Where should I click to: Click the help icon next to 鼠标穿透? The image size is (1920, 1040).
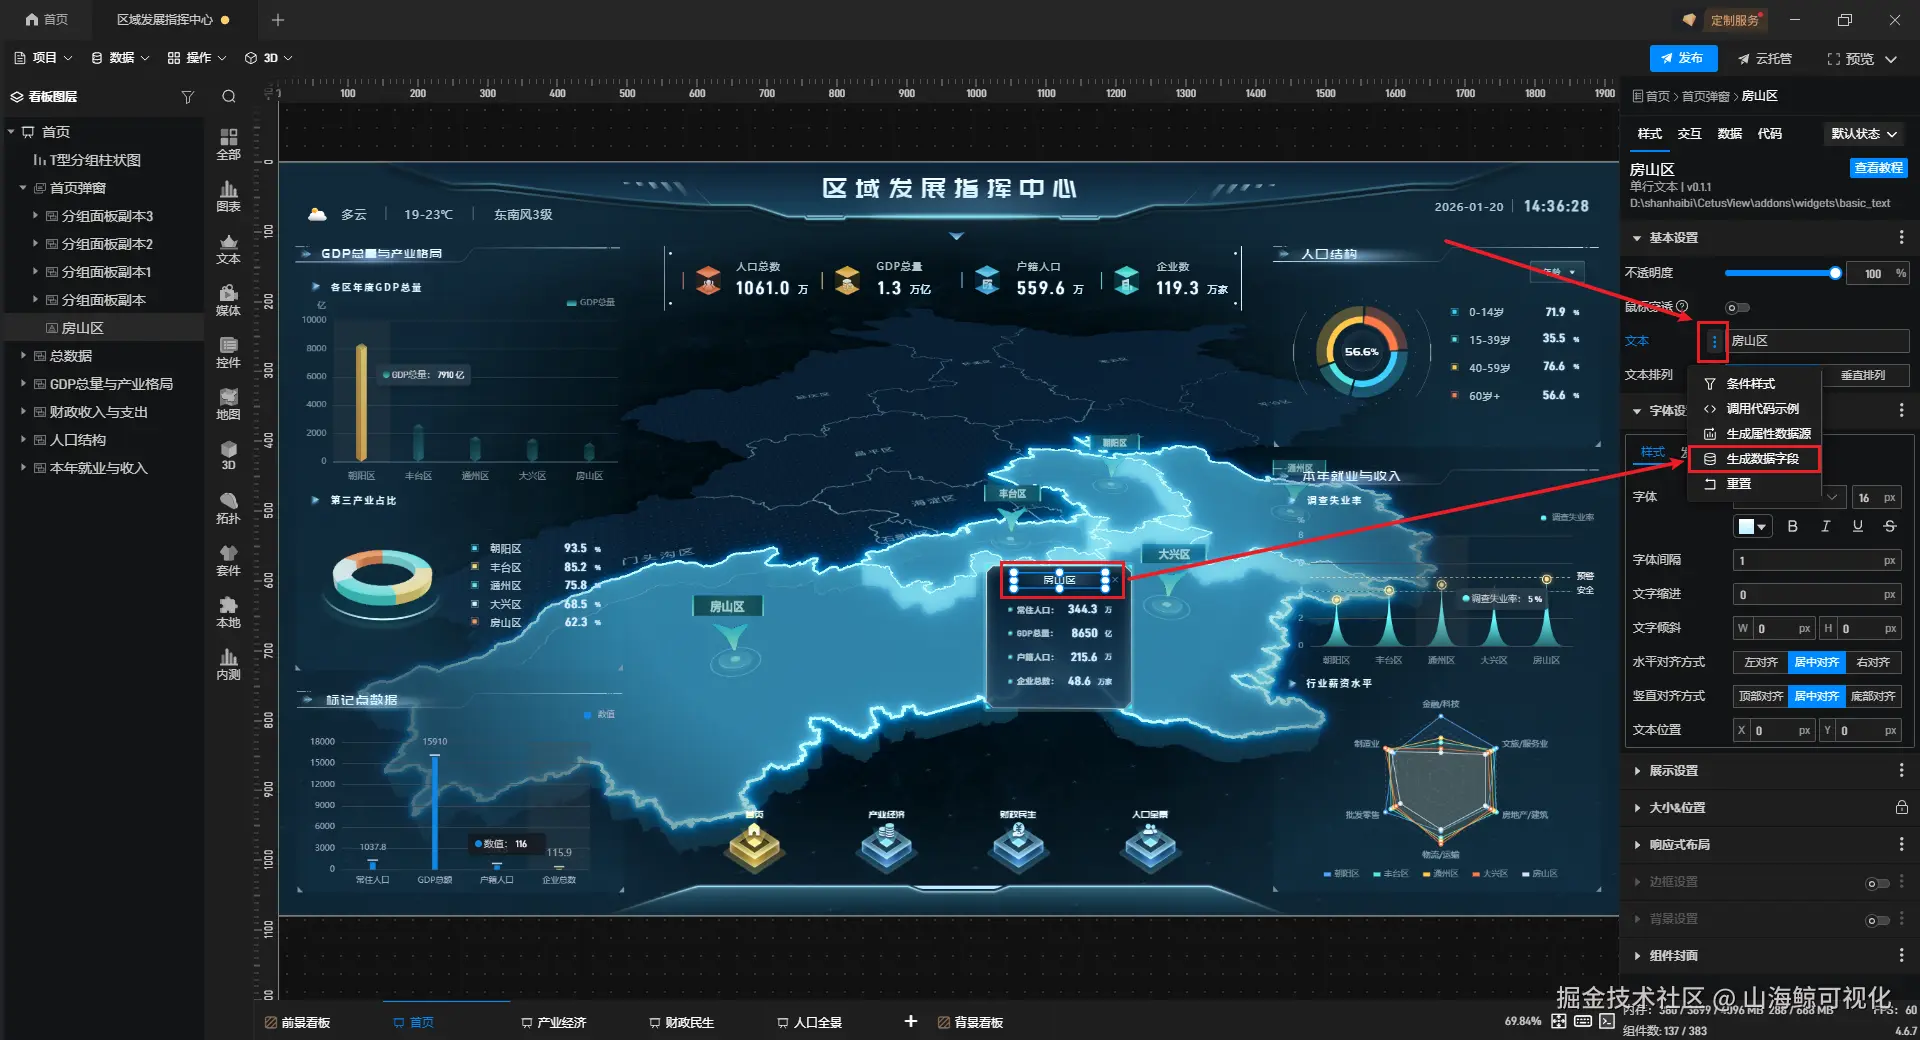pyautogui.click(x=1682, y=307)
